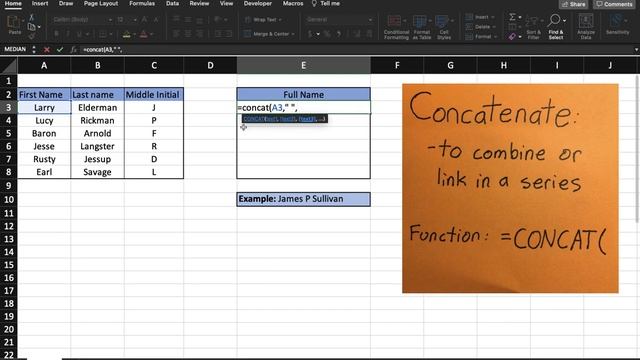Viewport: 640px width, 360px height.
Task: Open the Name Box stepper arrows
Action: tap(33, 49)
